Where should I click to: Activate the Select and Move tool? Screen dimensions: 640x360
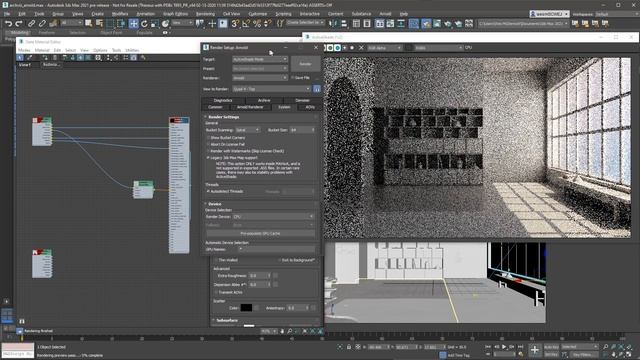[133, 24]
